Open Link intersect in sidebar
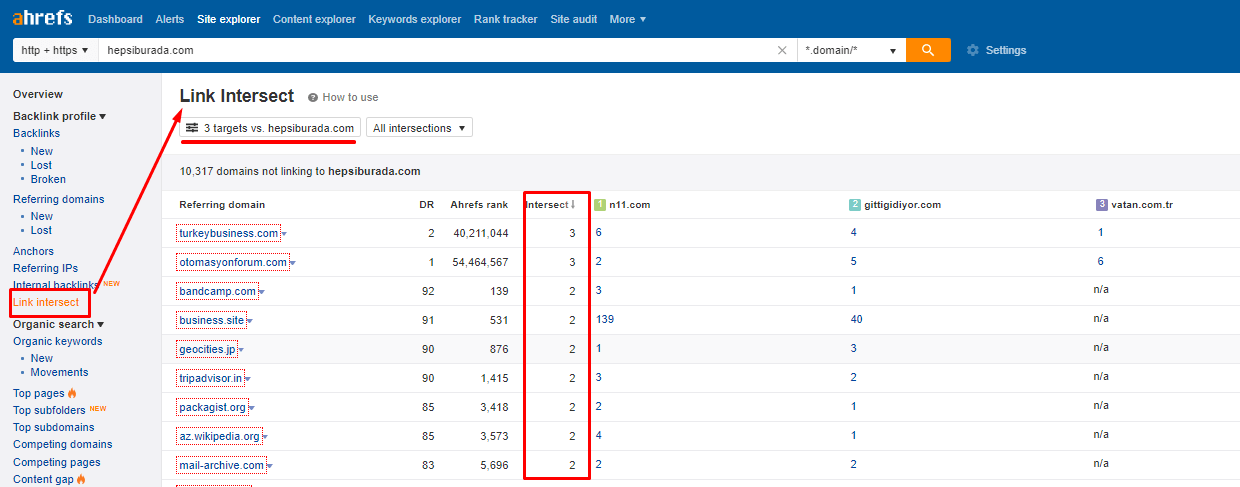The width and height of the screenshot is (1240, 487). pos(46,302)
